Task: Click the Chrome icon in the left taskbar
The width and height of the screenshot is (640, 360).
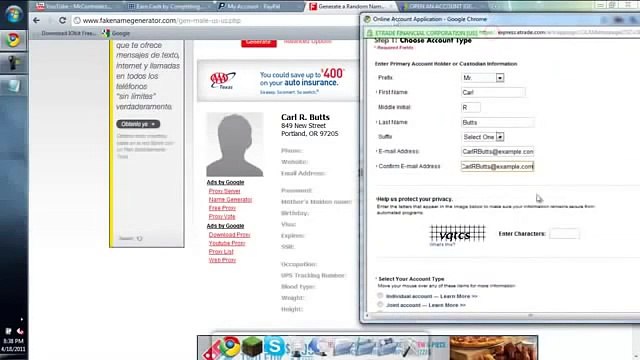Action: (13, 40)
